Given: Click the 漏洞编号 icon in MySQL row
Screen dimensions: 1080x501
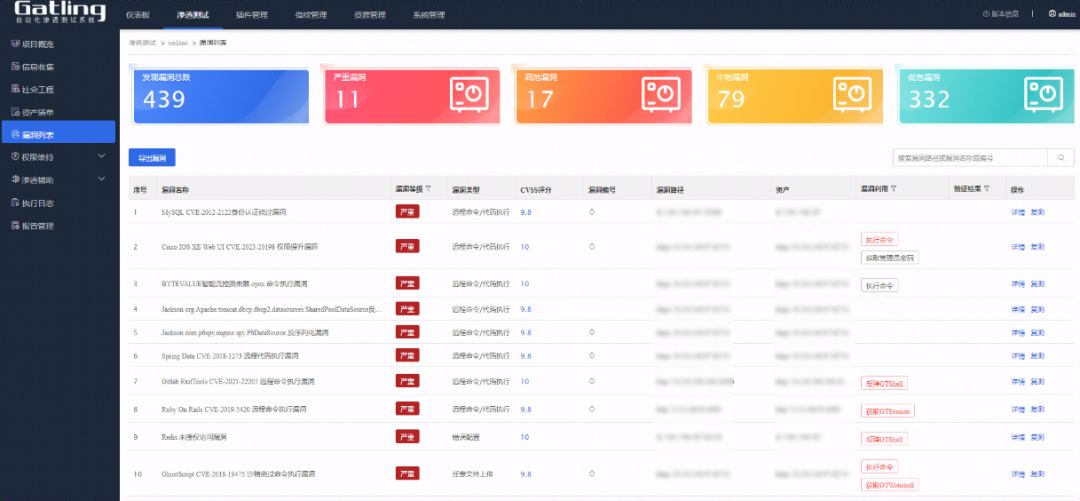Looking at the screenshot, I should (591, 212).
